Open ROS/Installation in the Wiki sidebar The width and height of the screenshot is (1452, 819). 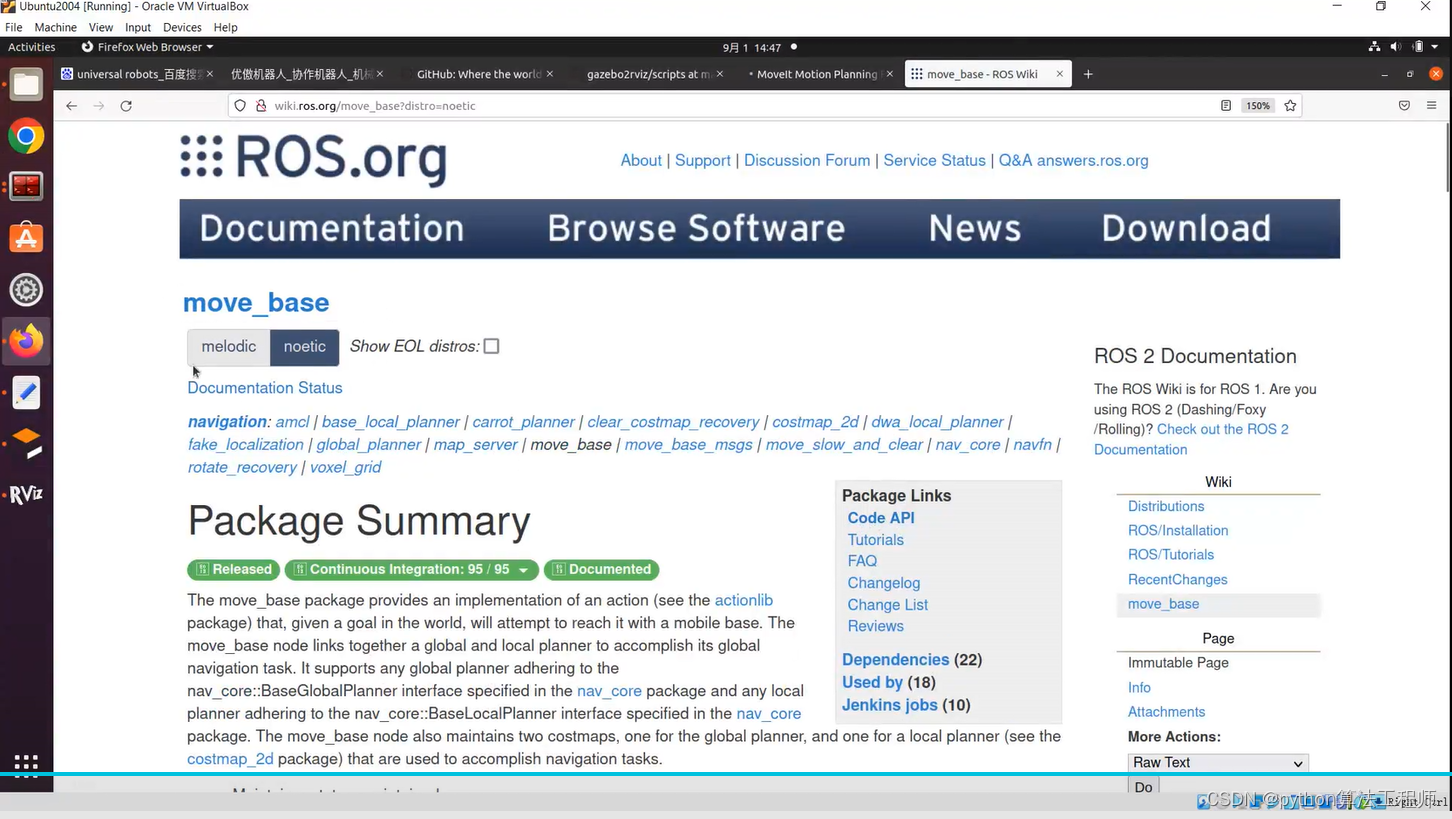click(x=1178, y=531)
